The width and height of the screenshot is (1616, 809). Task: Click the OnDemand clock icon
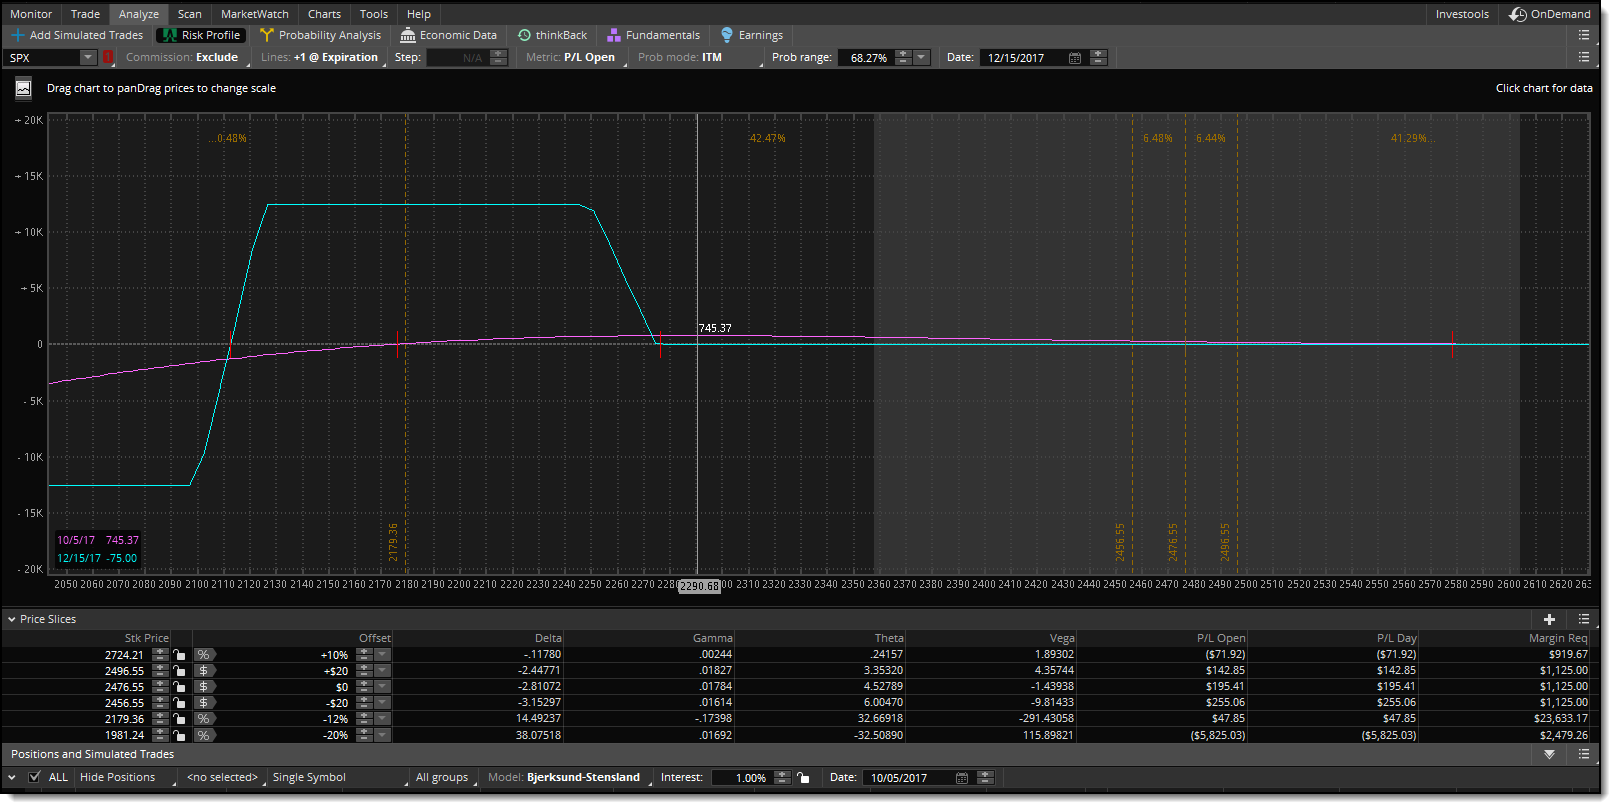1518,14
